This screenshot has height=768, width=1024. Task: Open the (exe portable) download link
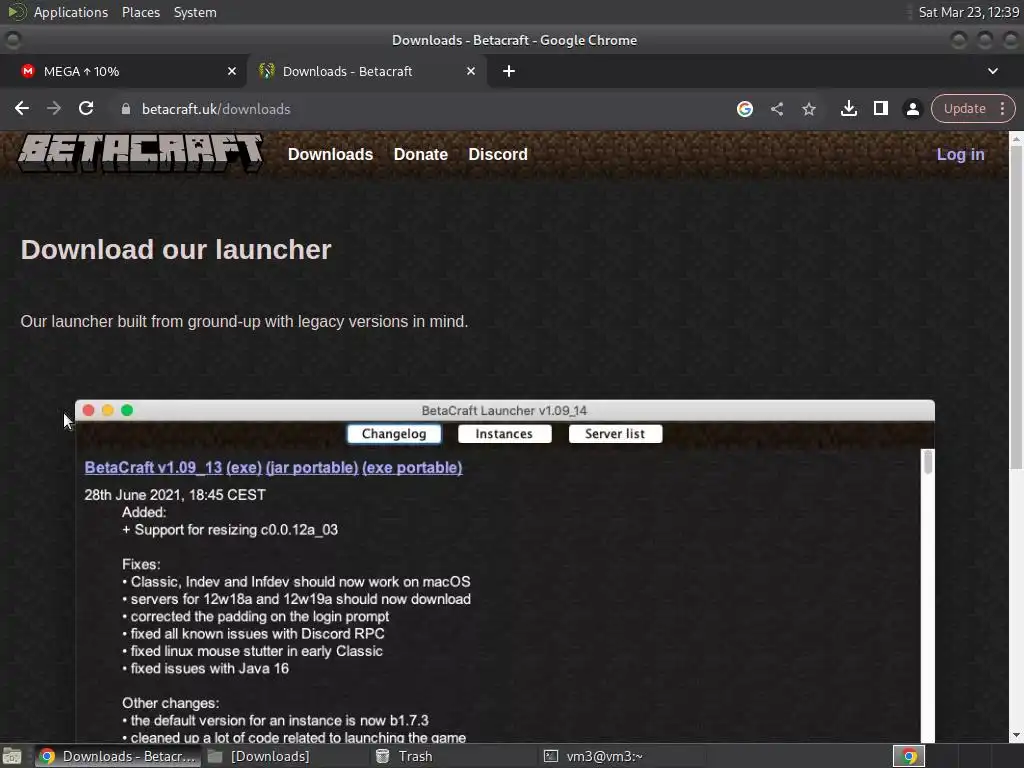point(412,468)
